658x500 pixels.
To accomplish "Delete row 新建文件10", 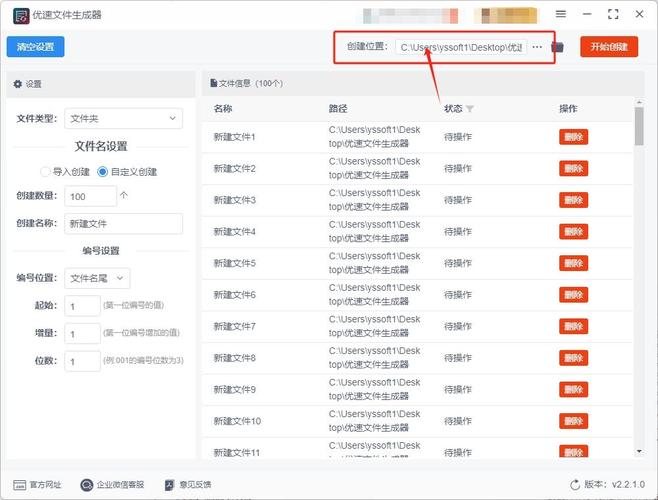I will pos(573,421).
